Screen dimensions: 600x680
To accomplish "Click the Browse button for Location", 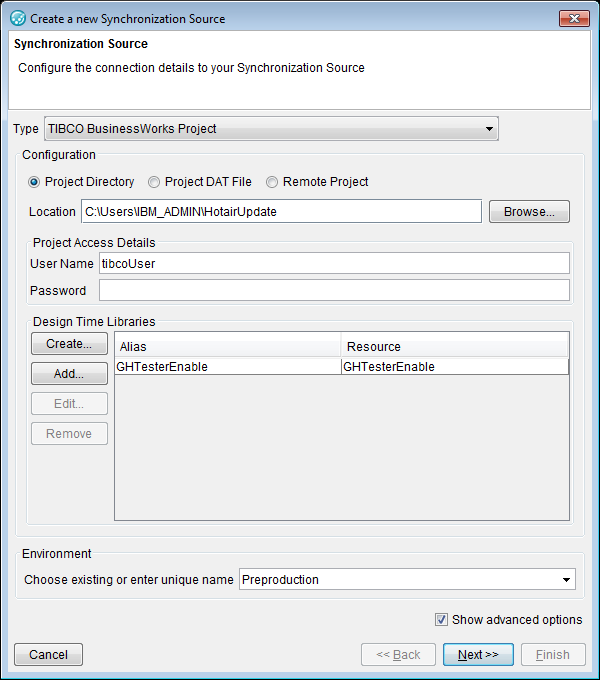I will 529,212.
